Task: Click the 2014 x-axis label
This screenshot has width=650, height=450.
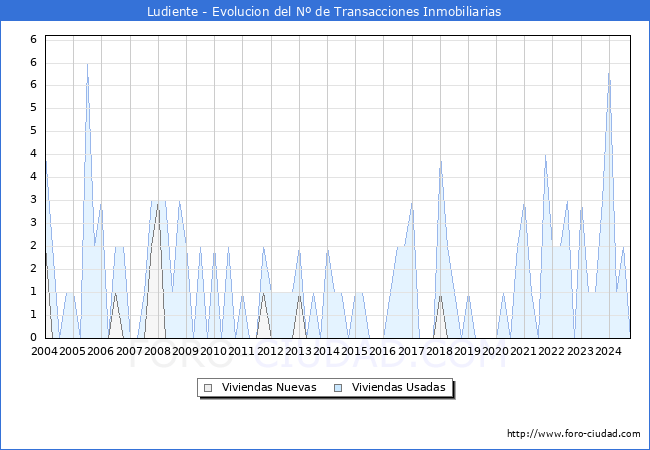Action: click(x=326, y=351)
